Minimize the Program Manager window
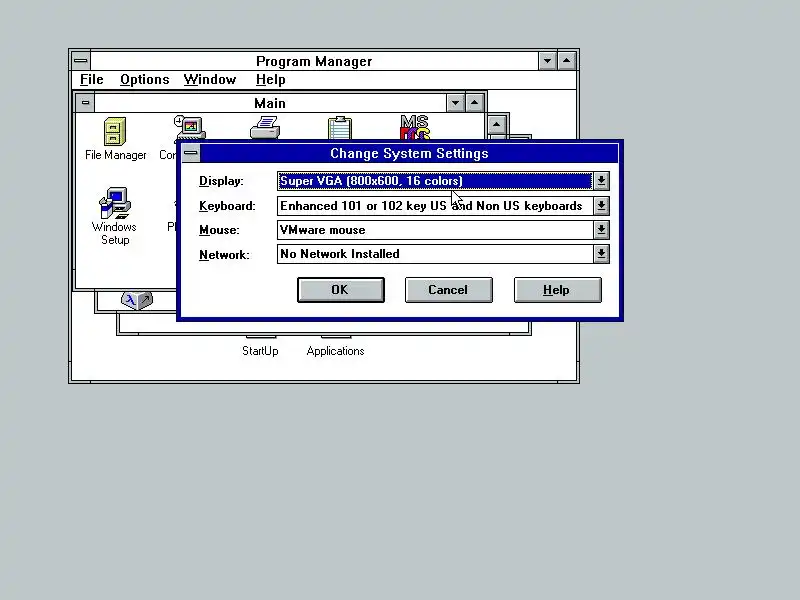This screenshot has width=800, height=600. pos(547,61)
